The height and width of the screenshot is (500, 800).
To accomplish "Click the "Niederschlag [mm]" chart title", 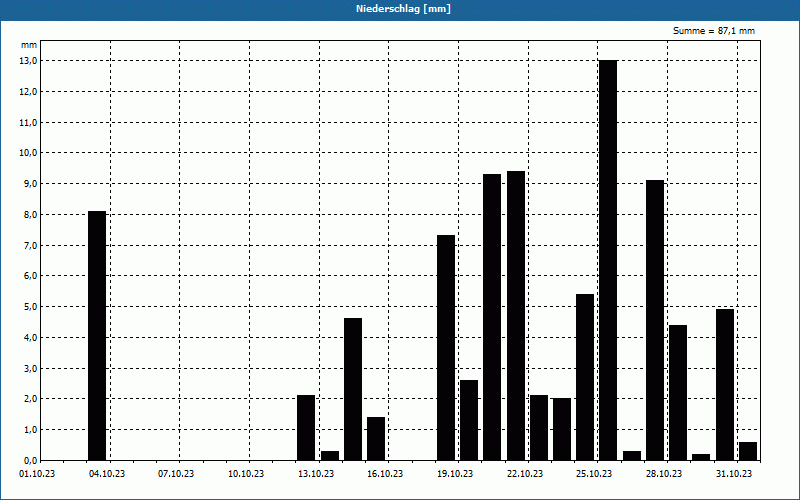I will pos(403,9).
